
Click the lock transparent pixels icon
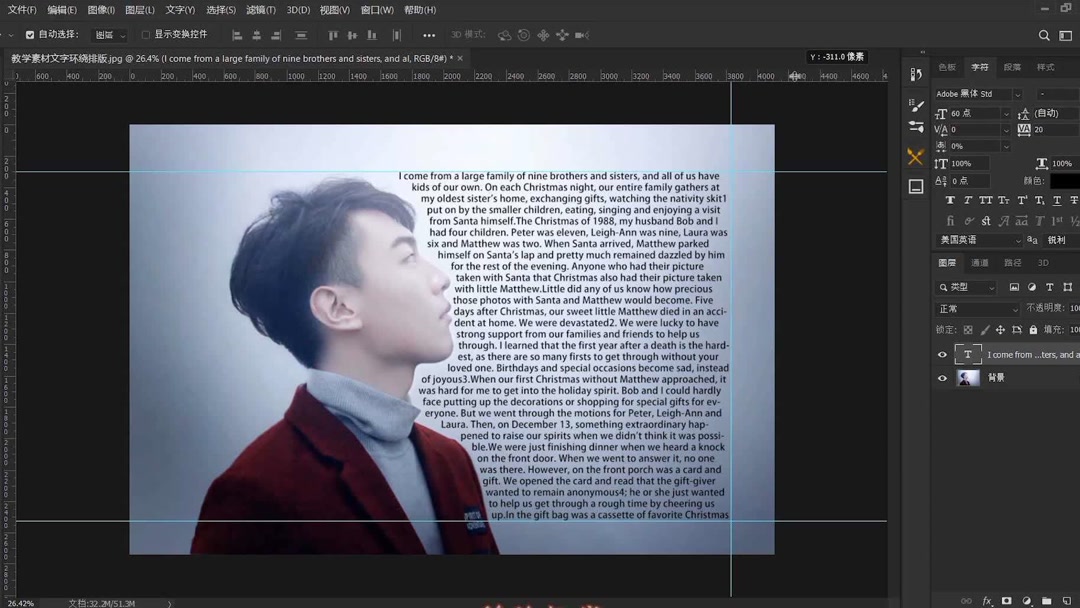click(969, 330)
